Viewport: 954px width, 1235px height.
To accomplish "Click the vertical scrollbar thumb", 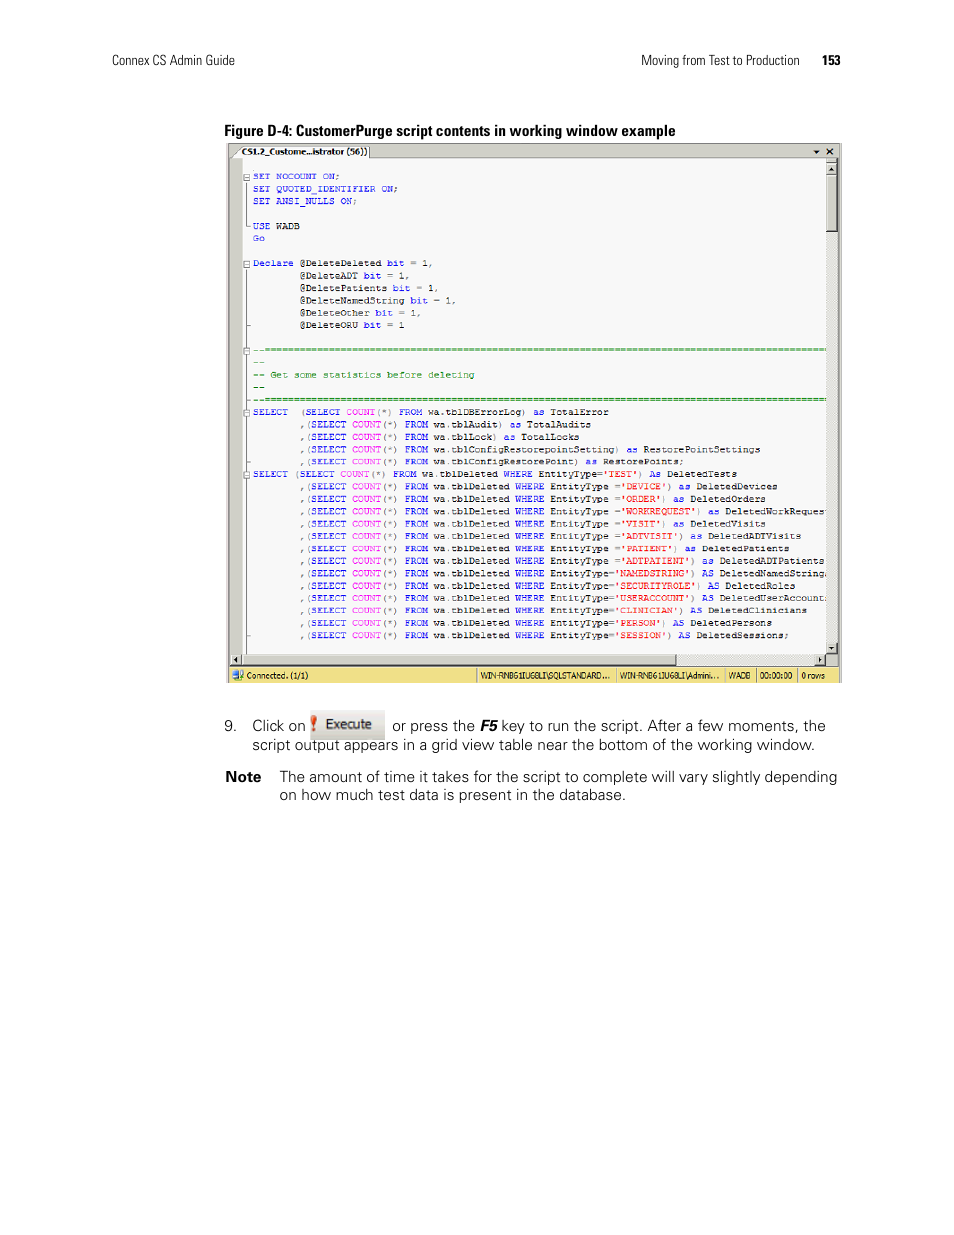I will (x=832, y=203).
